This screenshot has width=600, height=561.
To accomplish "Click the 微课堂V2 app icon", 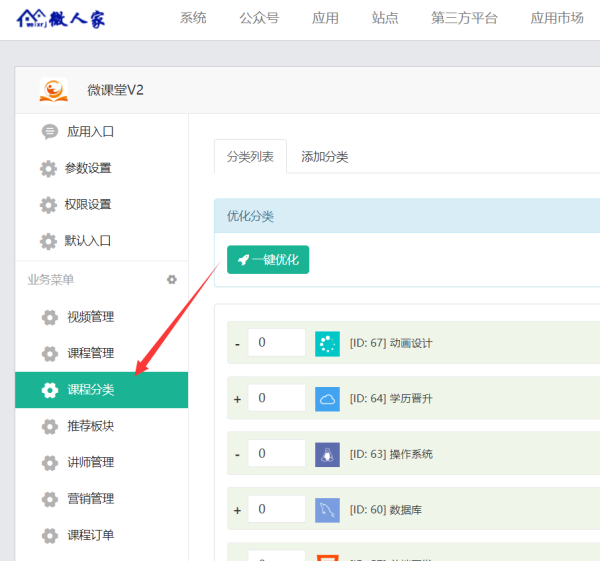I will coord(54,90).
